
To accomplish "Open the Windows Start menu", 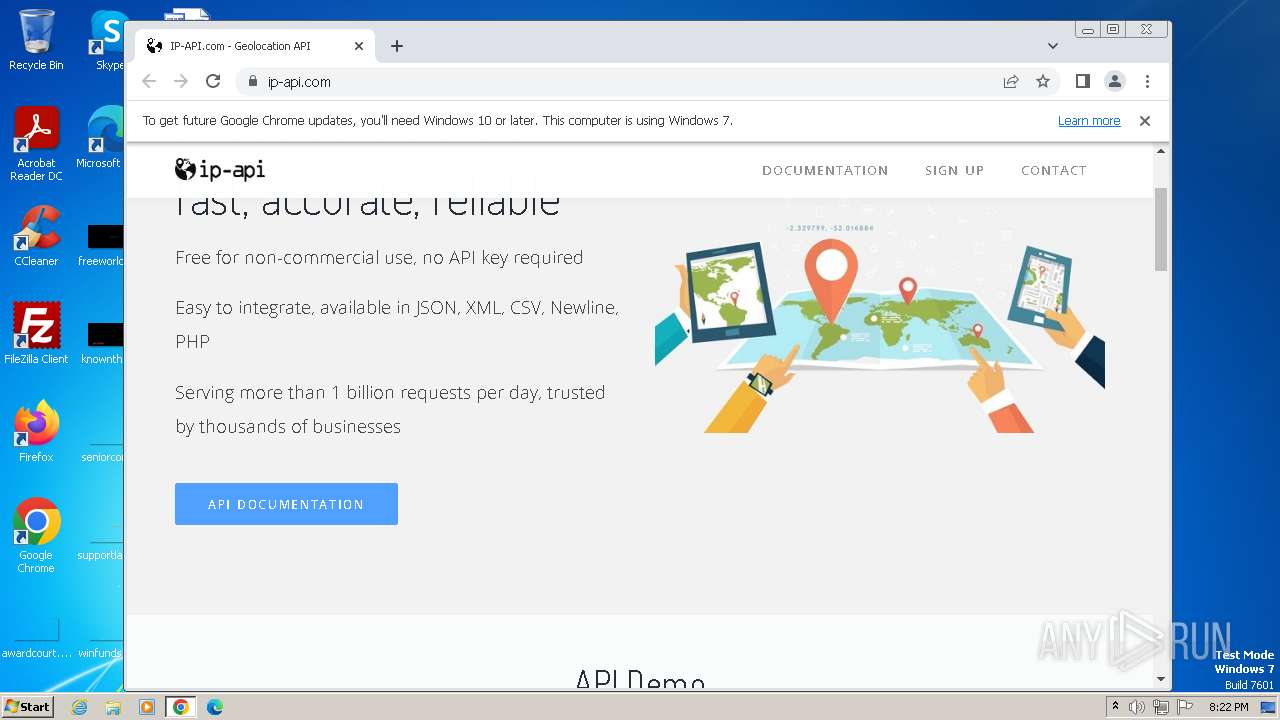I will tap(28, 707).
